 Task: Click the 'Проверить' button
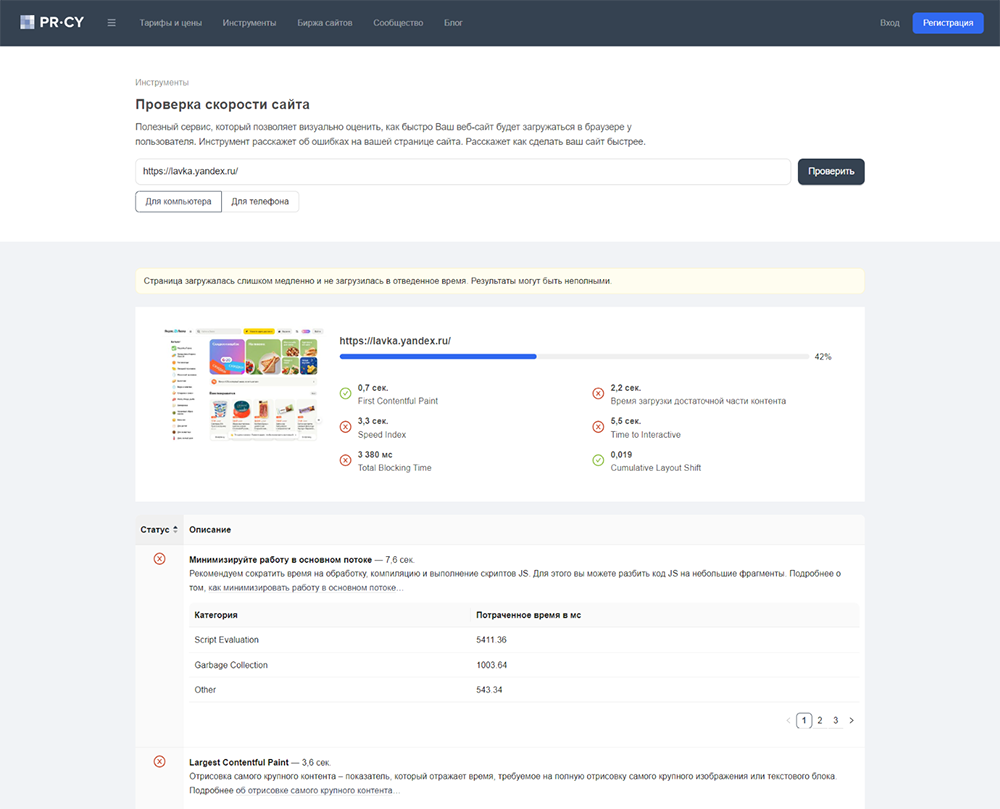[x=831, y=171]
